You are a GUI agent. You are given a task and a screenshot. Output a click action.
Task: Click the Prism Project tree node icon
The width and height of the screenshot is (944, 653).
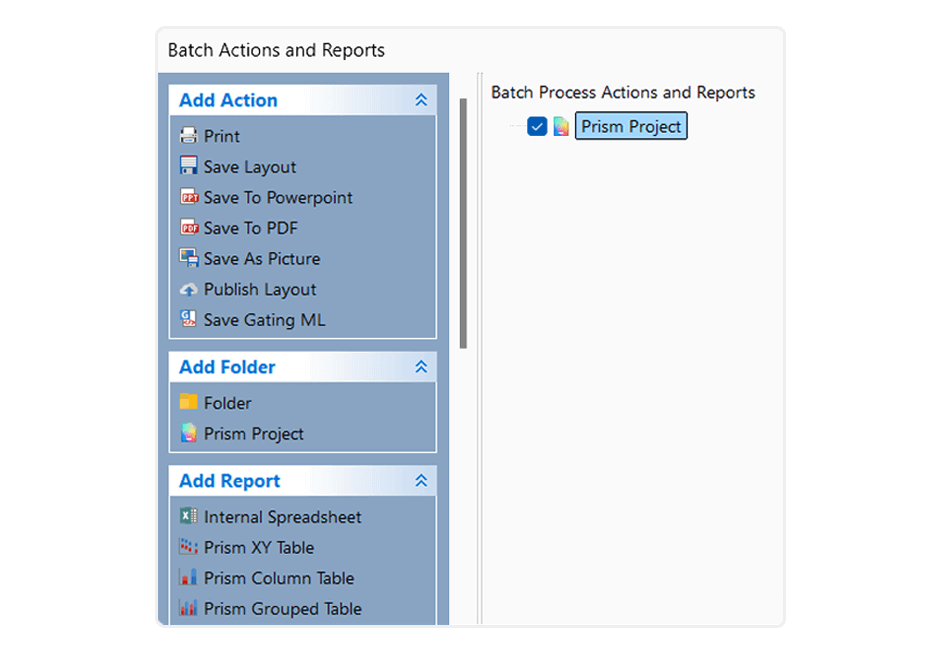click(x=561, y=127)
